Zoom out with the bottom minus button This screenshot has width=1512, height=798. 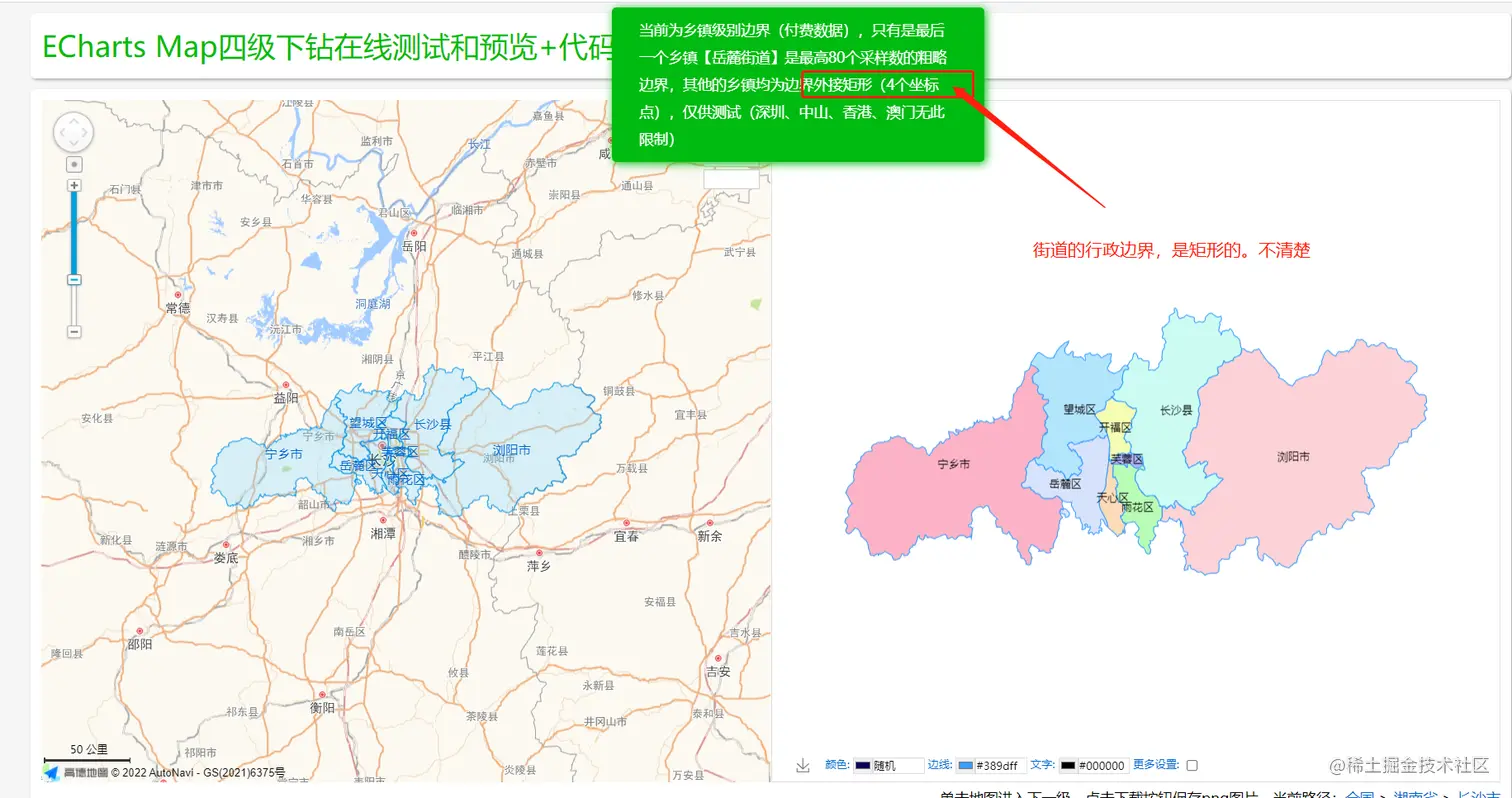coord(74,331)
